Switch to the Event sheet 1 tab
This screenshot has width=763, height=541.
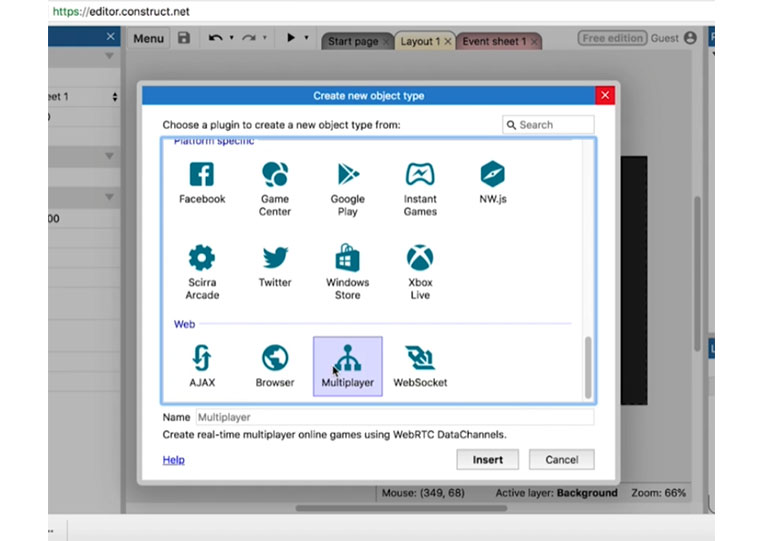pyautogui.click(x=494, y=41)
